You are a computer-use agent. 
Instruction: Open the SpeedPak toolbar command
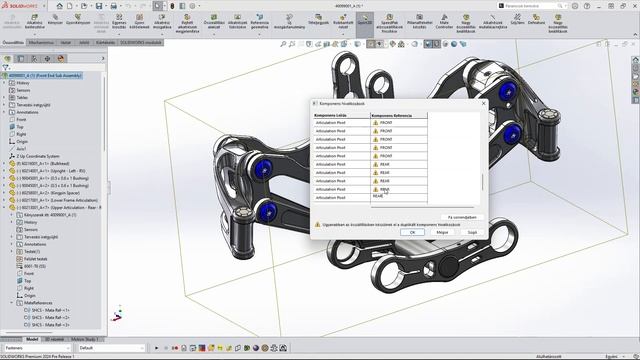coord(389,23)
